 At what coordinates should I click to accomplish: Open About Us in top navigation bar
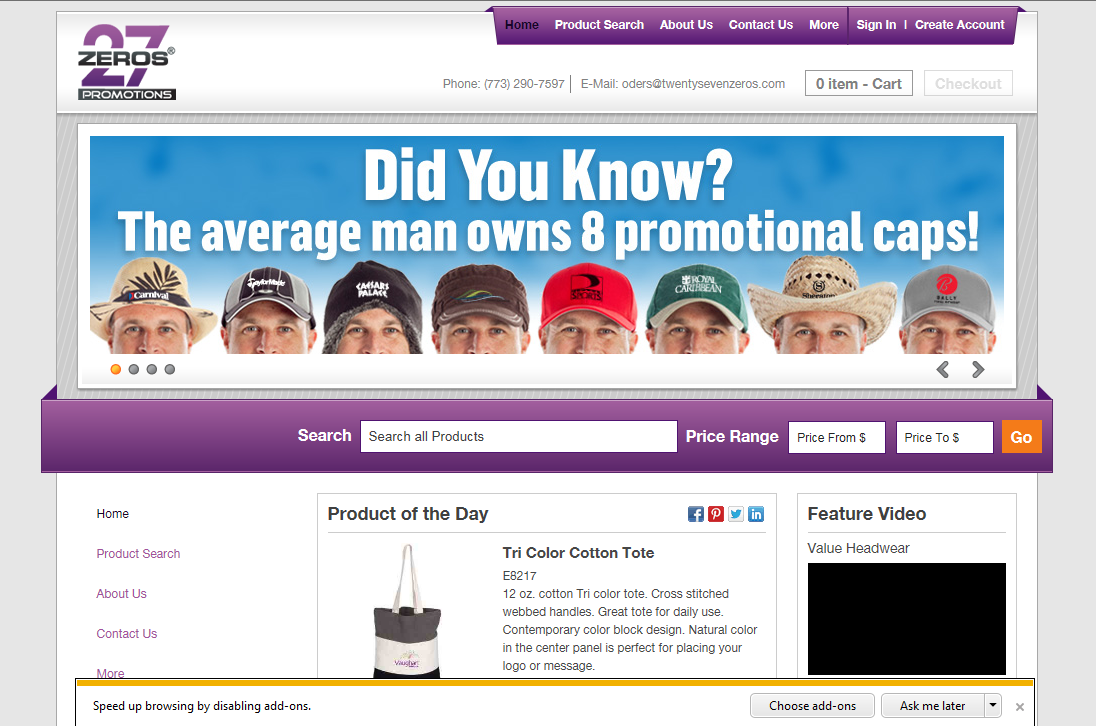(686, 25)
